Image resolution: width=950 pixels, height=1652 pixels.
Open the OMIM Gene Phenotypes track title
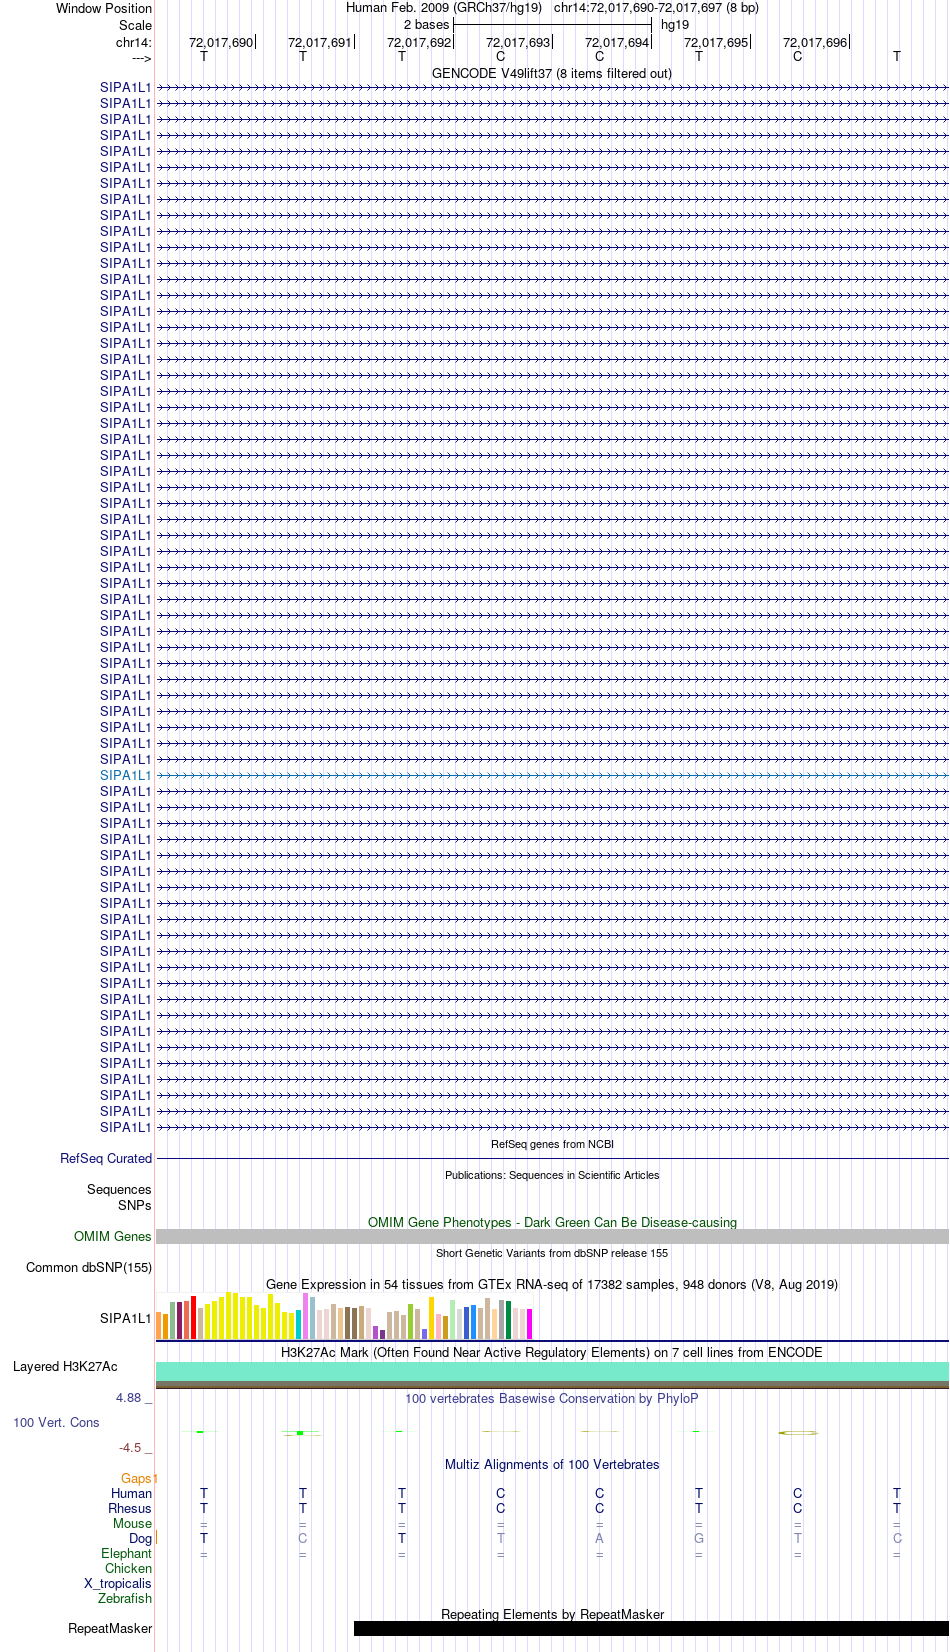pyautogui.click(x=552, y=1222)
